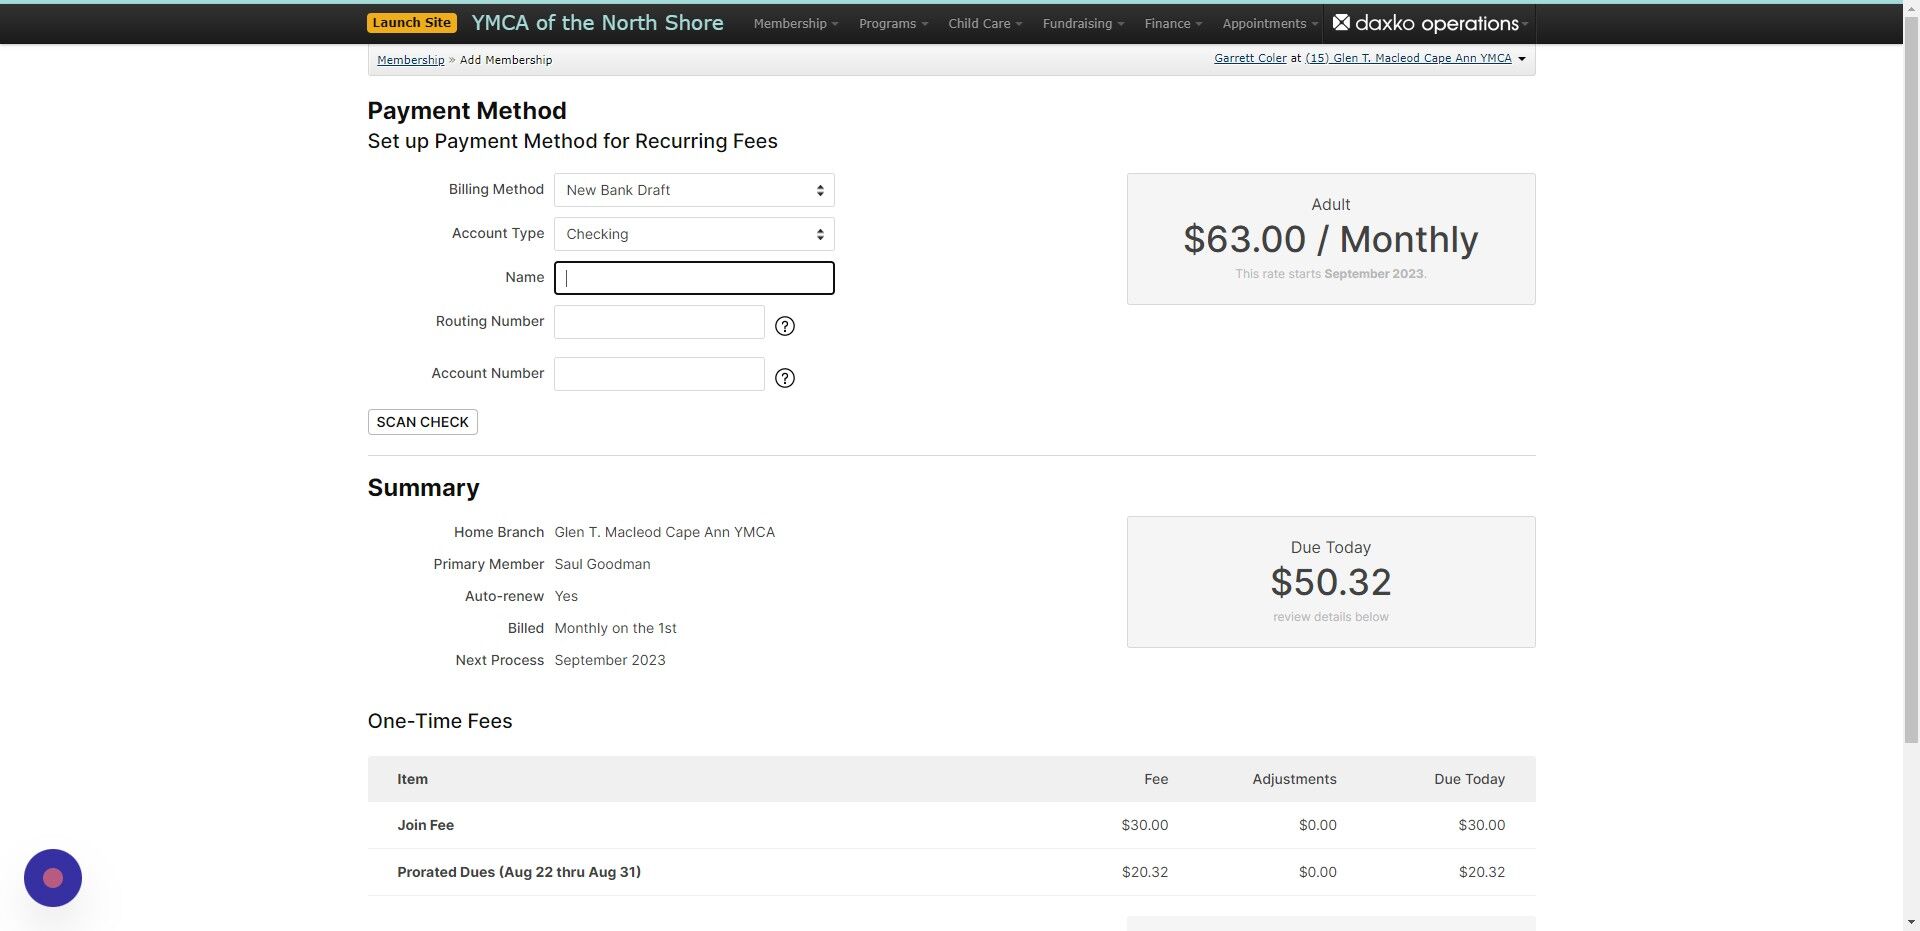Click the Home Branch value text
The width and height of the screenshot is (1920, 931).
coord(664,532)
